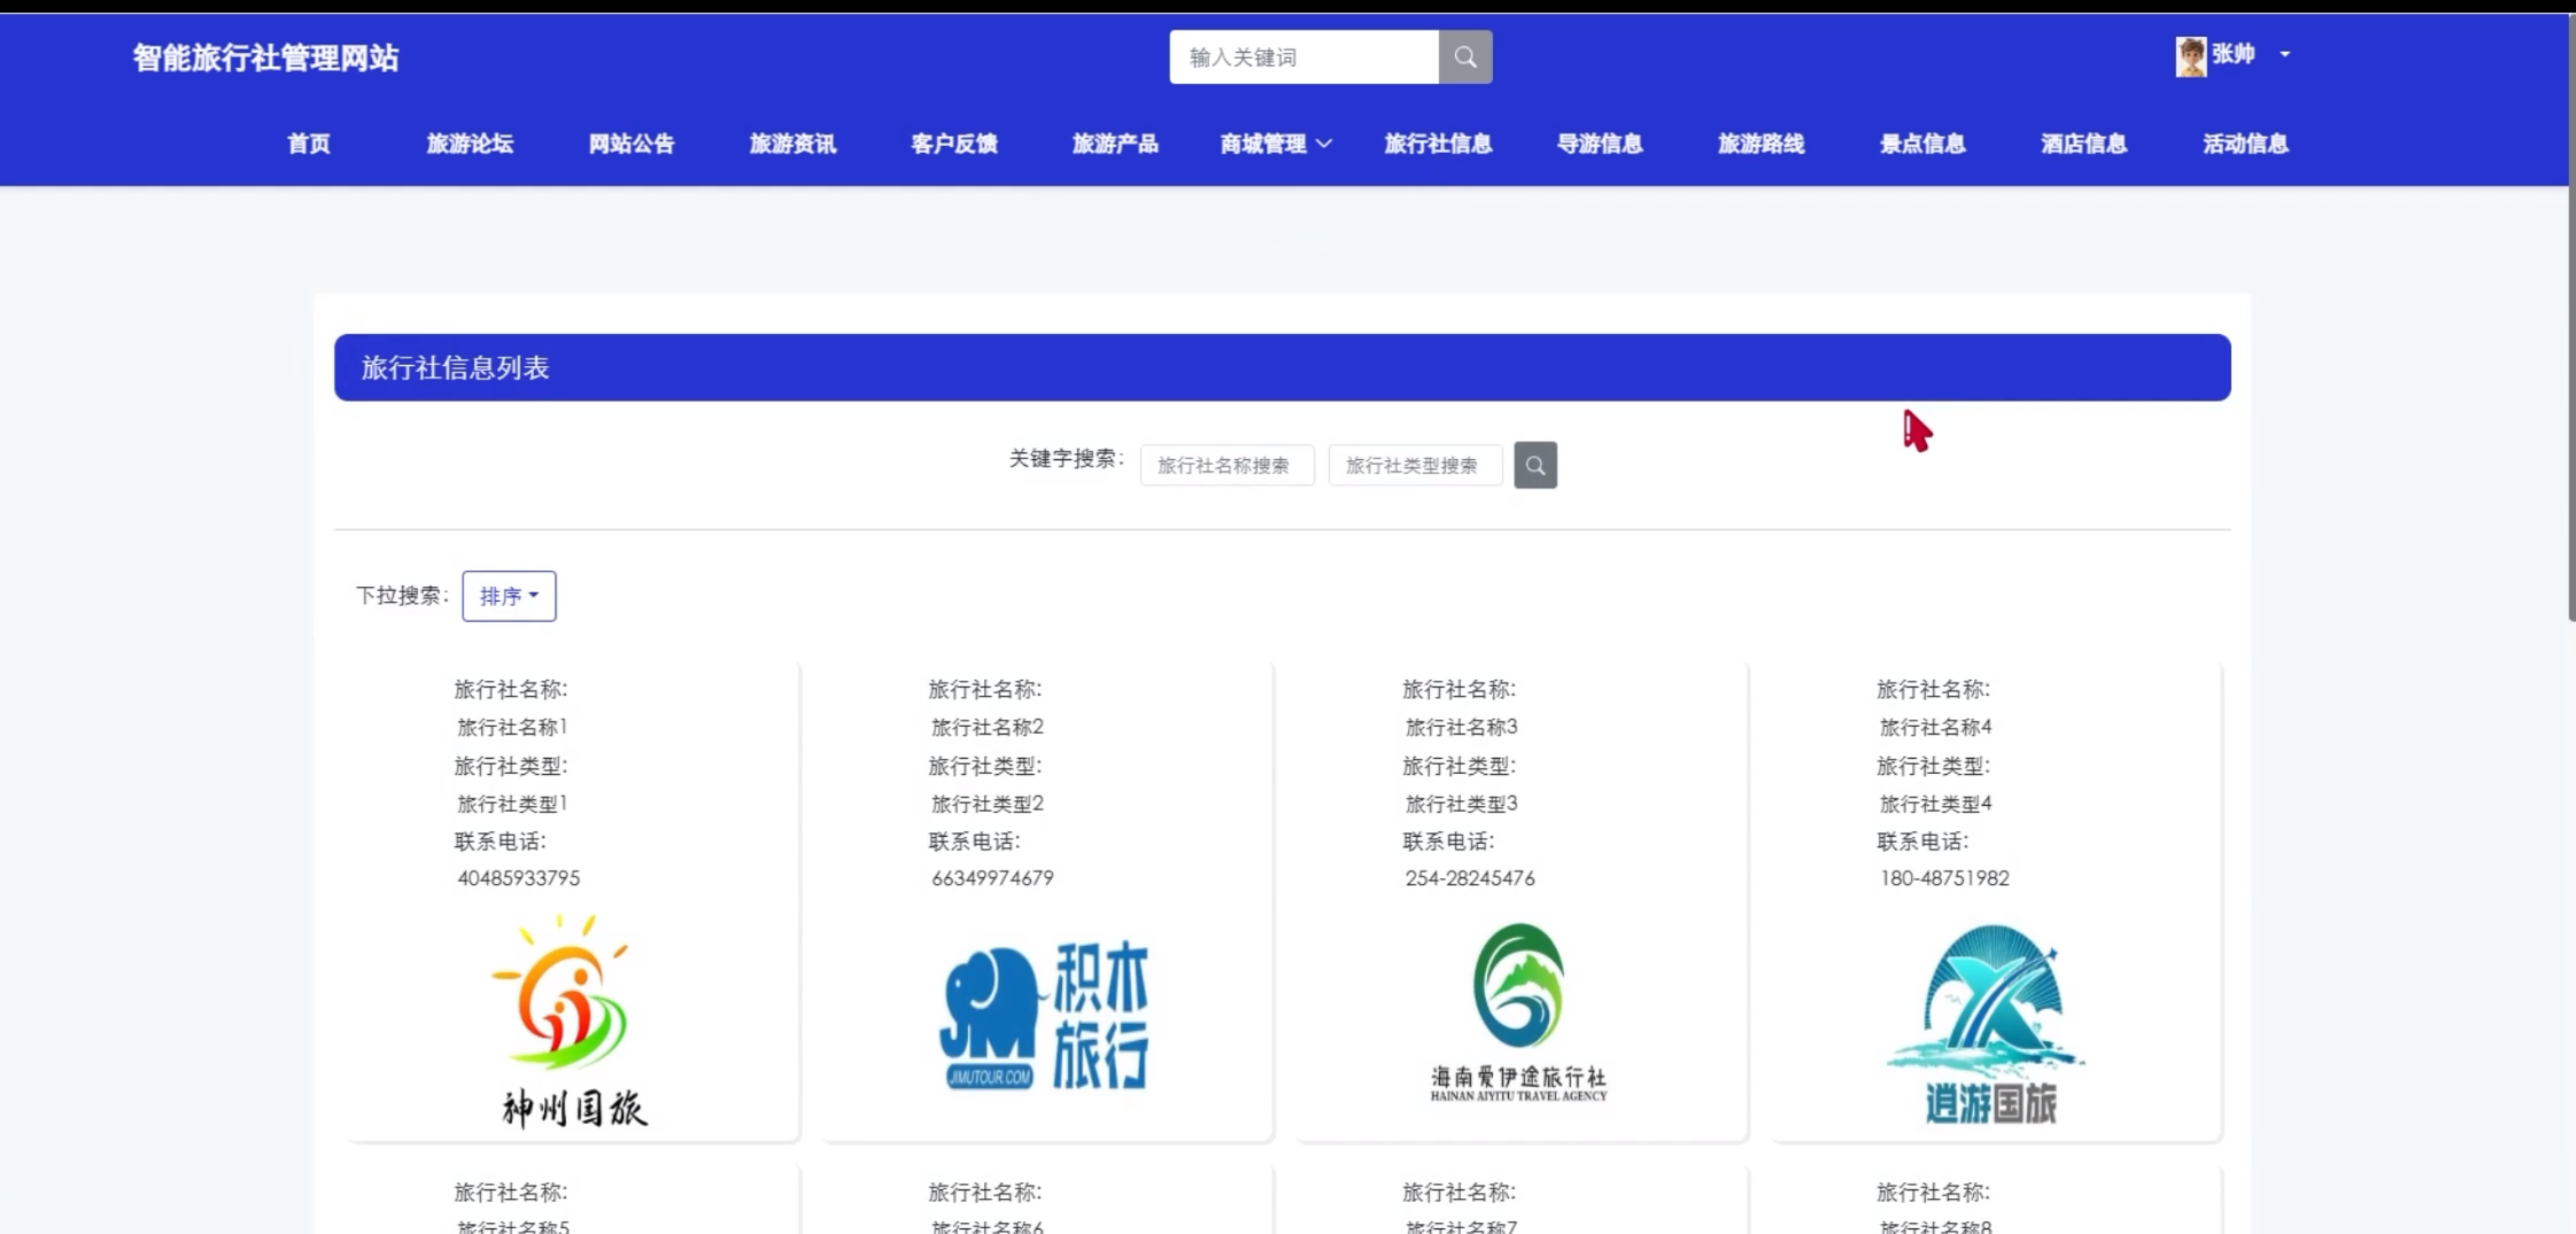Screen dimensions: 2576x1234
Task: Open the 逍游国旅 logo image
Action: coord(1988,1022)
